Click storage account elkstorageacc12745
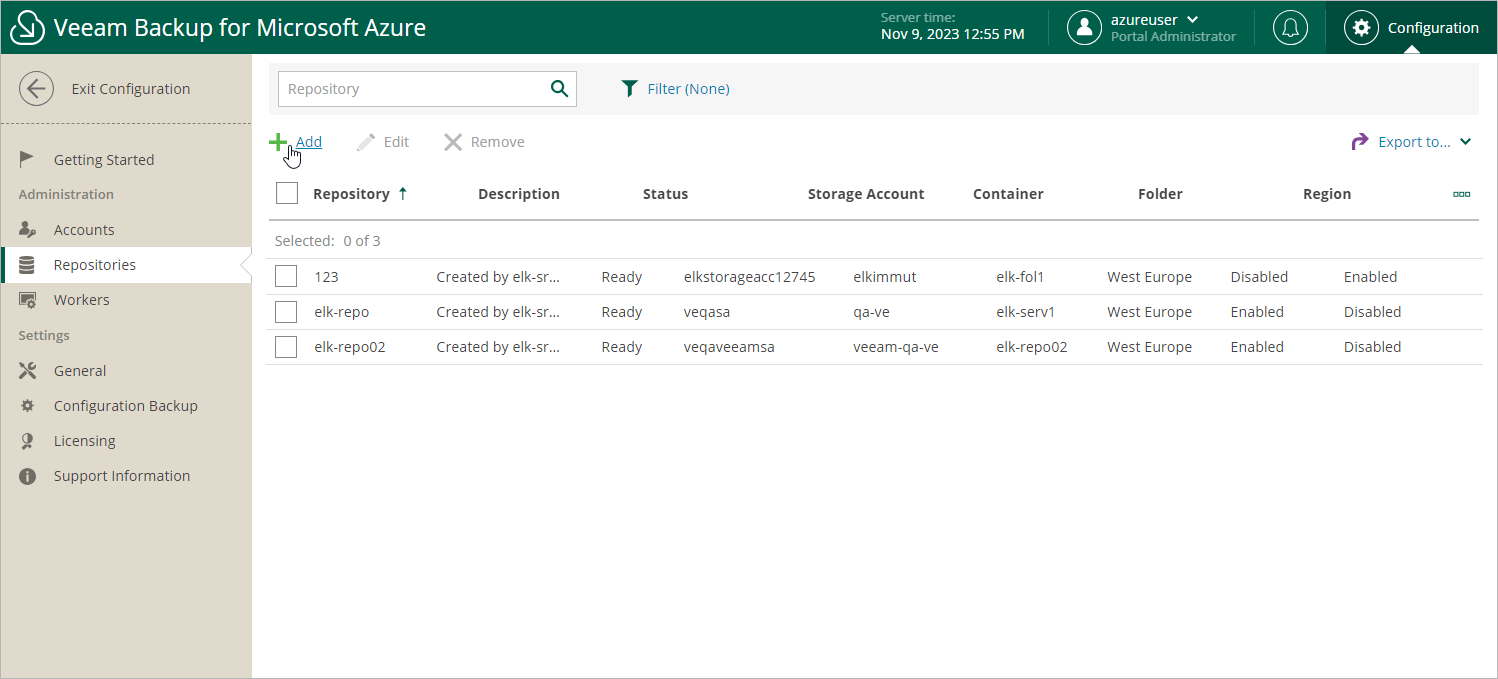The width and height of the screenshot is (1498, 679). 750,277
